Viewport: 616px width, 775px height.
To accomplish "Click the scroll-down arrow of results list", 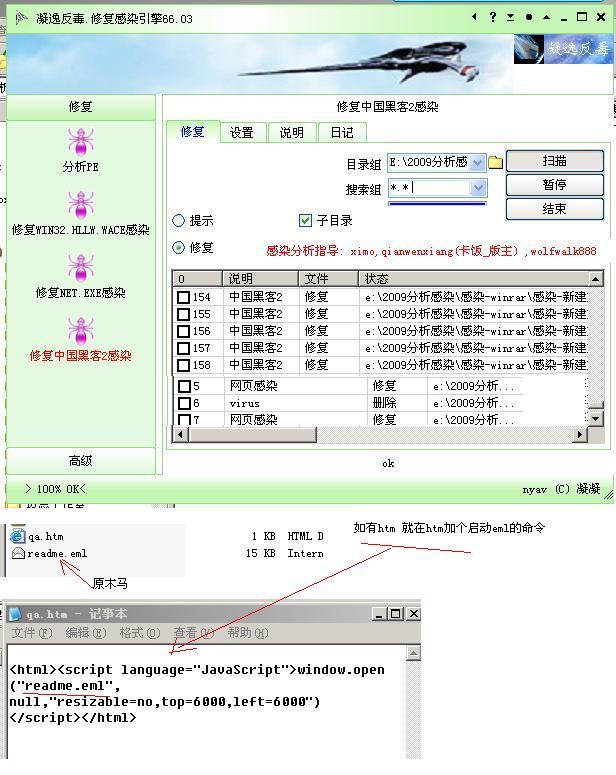I will 596,419.
